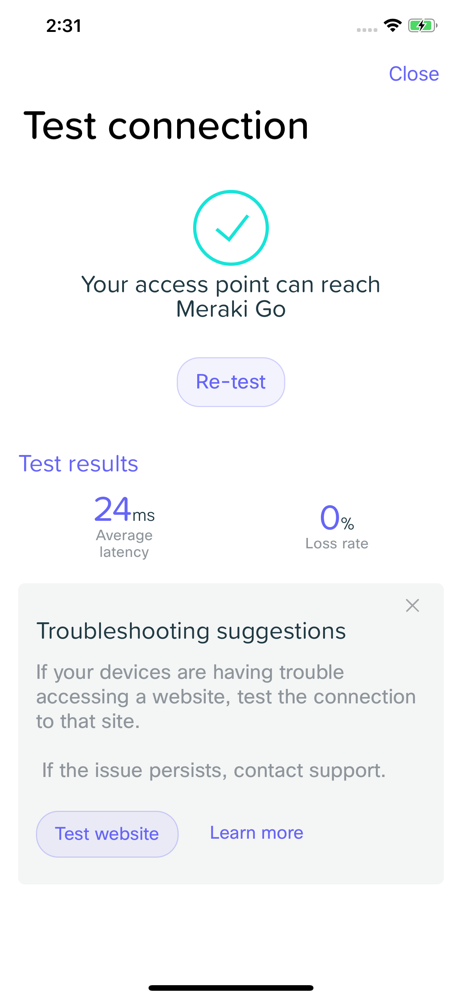Close the Test connection screen

pyautogui.click(x=414, y=74)
